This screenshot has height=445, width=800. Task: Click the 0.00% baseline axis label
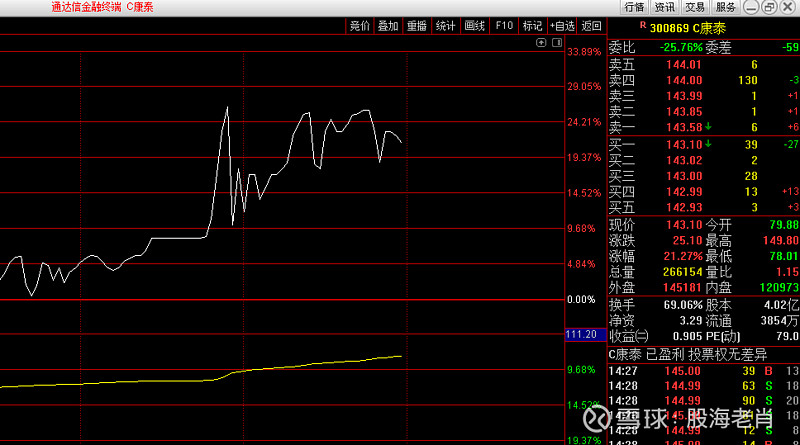click(x=581, y=300)
